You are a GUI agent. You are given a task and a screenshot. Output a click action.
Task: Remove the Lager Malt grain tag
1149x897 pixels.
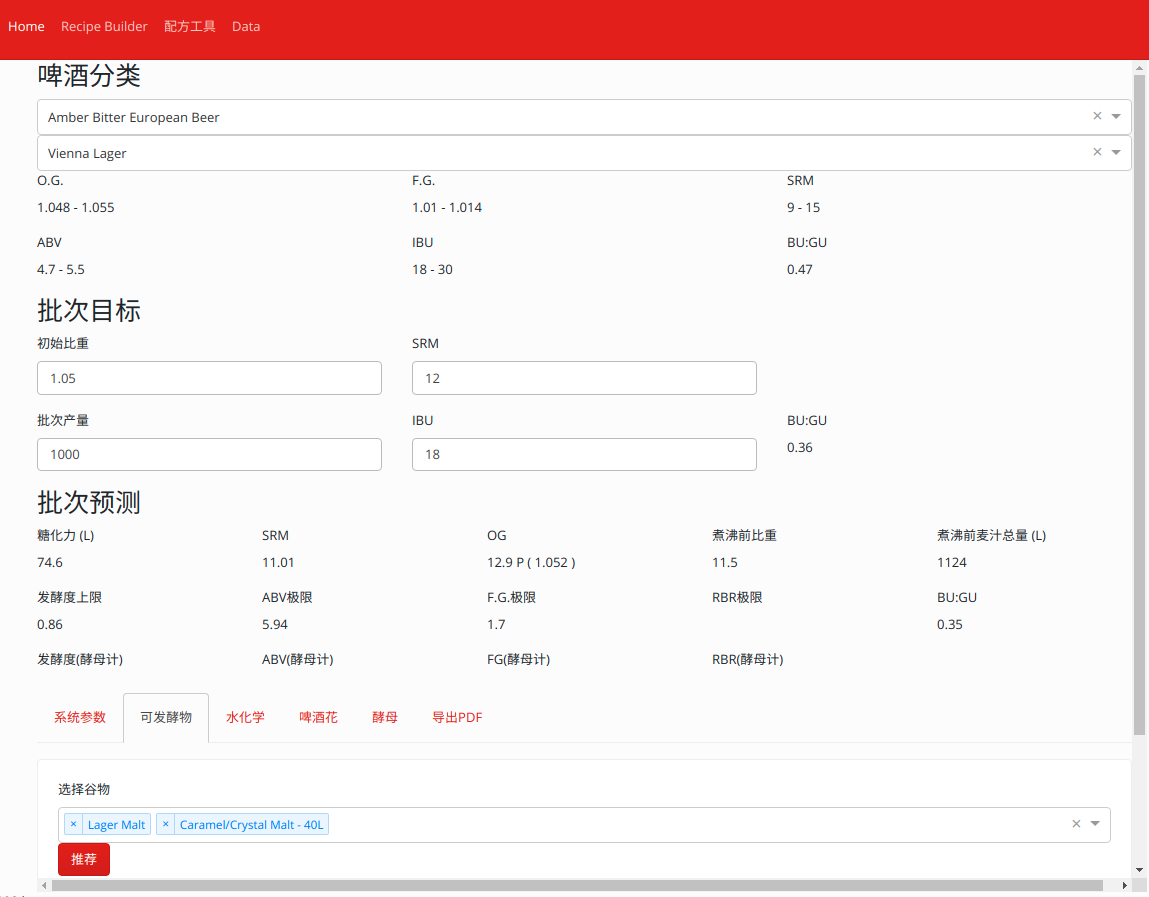point(73,825)
